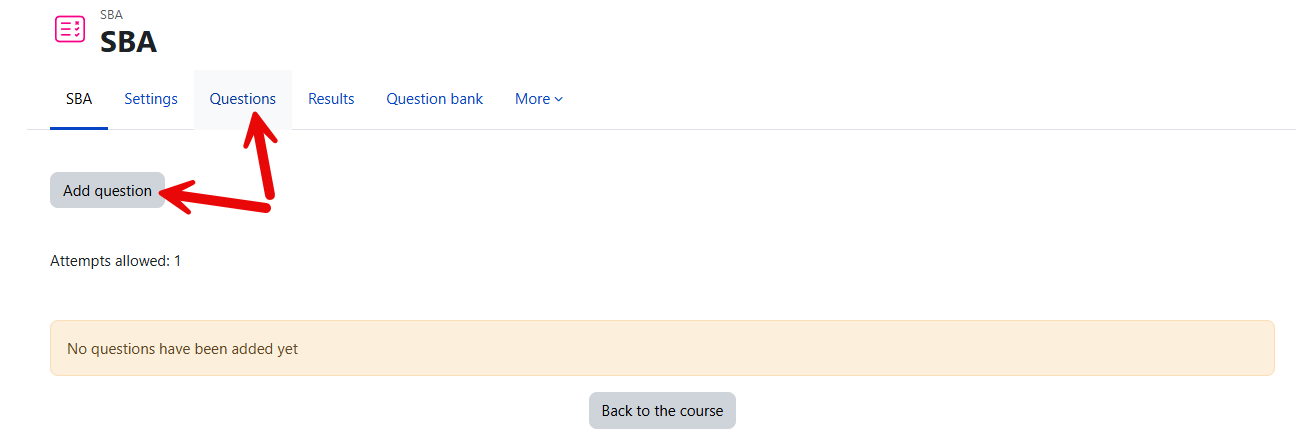
Task: Click the pink quiz activity icon
Action: click(70, 29)
